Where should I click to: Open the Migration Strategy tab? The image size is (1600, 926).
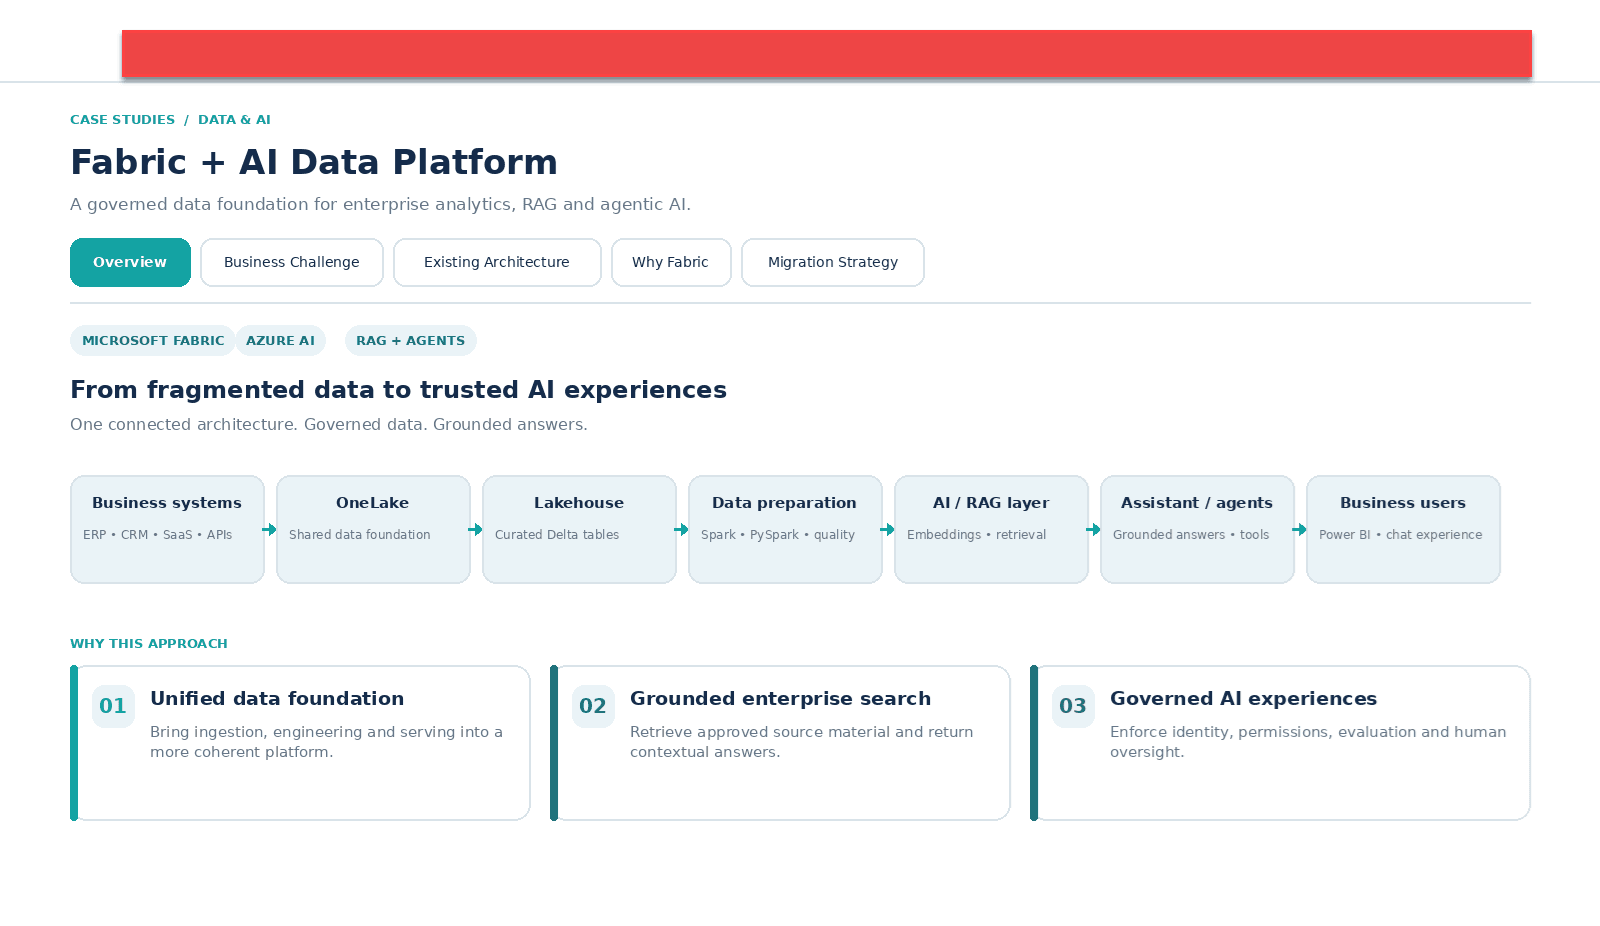pyautogui.click(x=833, y=262)
